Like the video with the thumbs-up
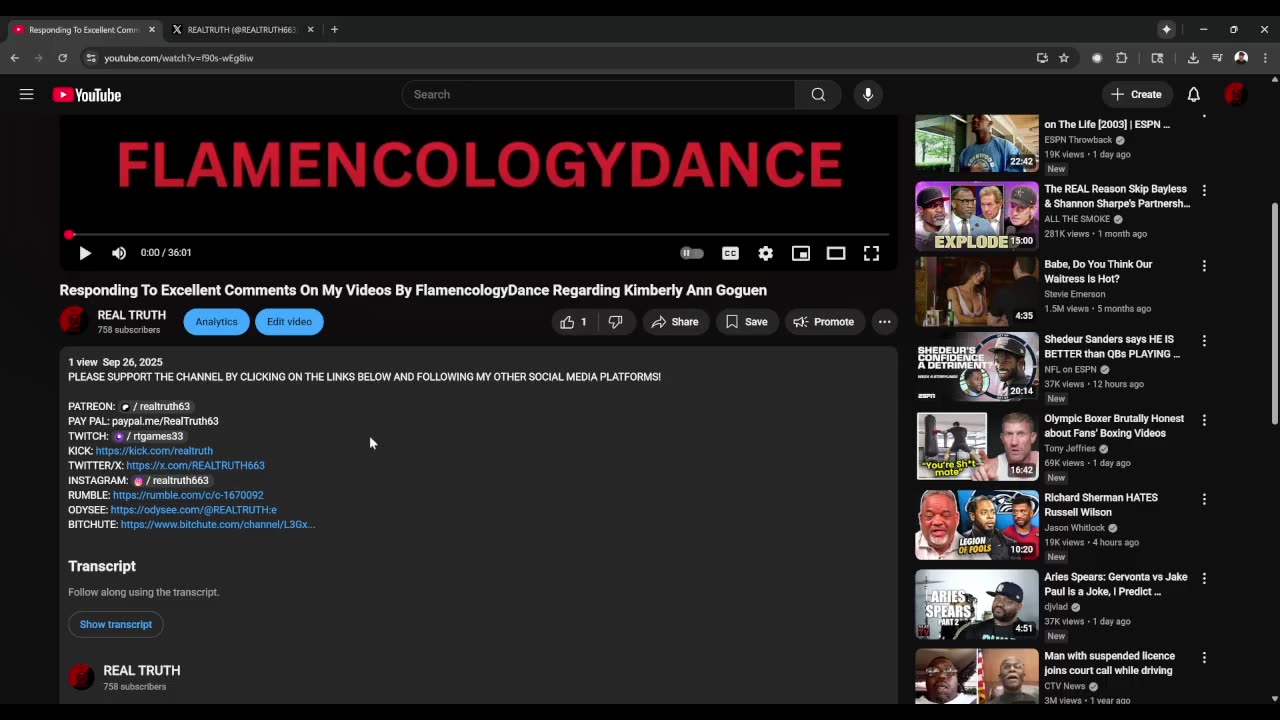The image size is (1280, 720). [x=573, y=322]
